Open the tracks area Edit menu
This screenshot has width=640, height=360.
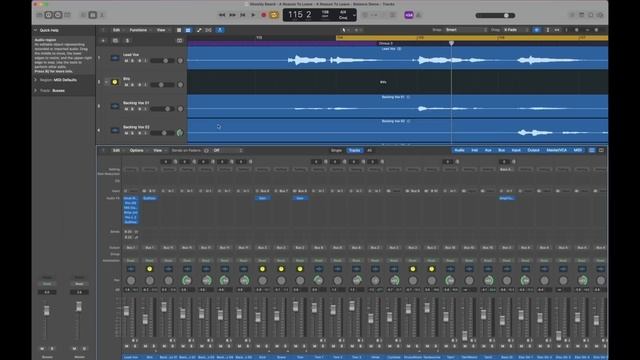pos(116,30)
